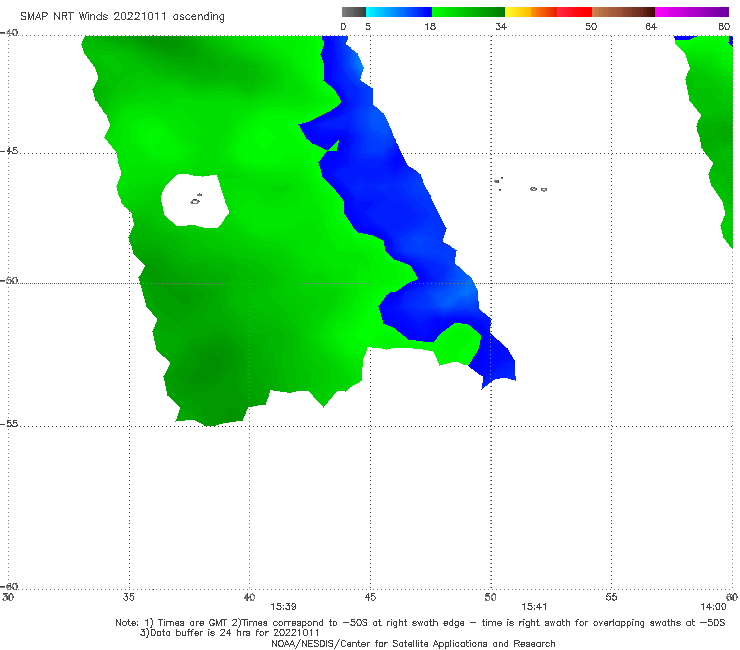Select the '35' longitude label on bottom axis
This screenshot has height=650, width=740.
click(x=128, y=597)
